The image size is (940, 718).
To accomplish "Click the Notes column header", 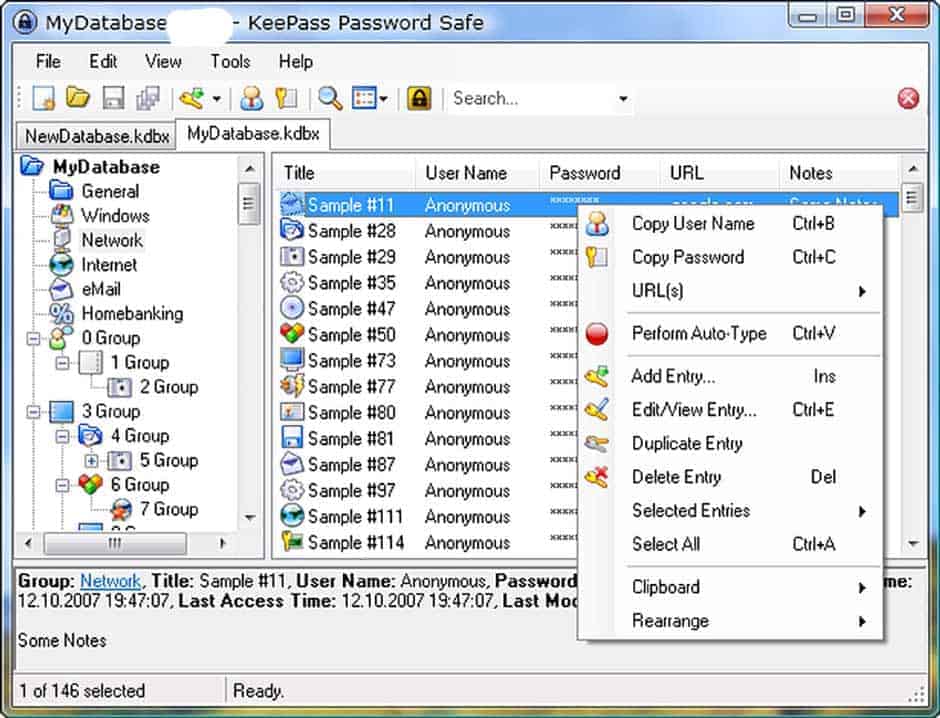I will [839, 173].
